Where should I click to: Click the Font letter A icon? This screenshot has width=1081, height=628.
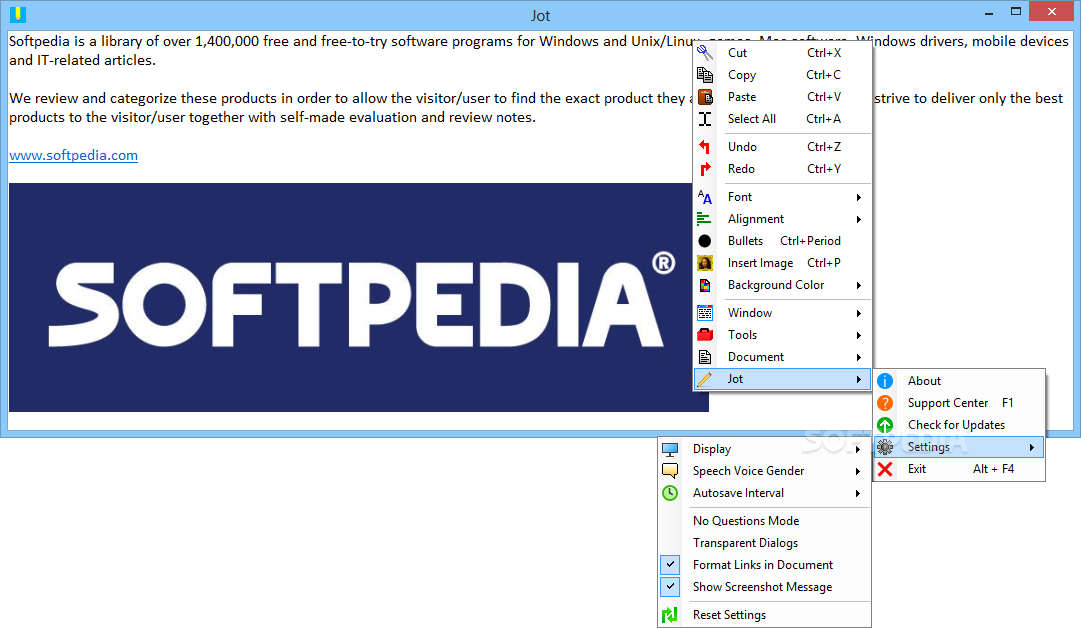click(705, 196)
